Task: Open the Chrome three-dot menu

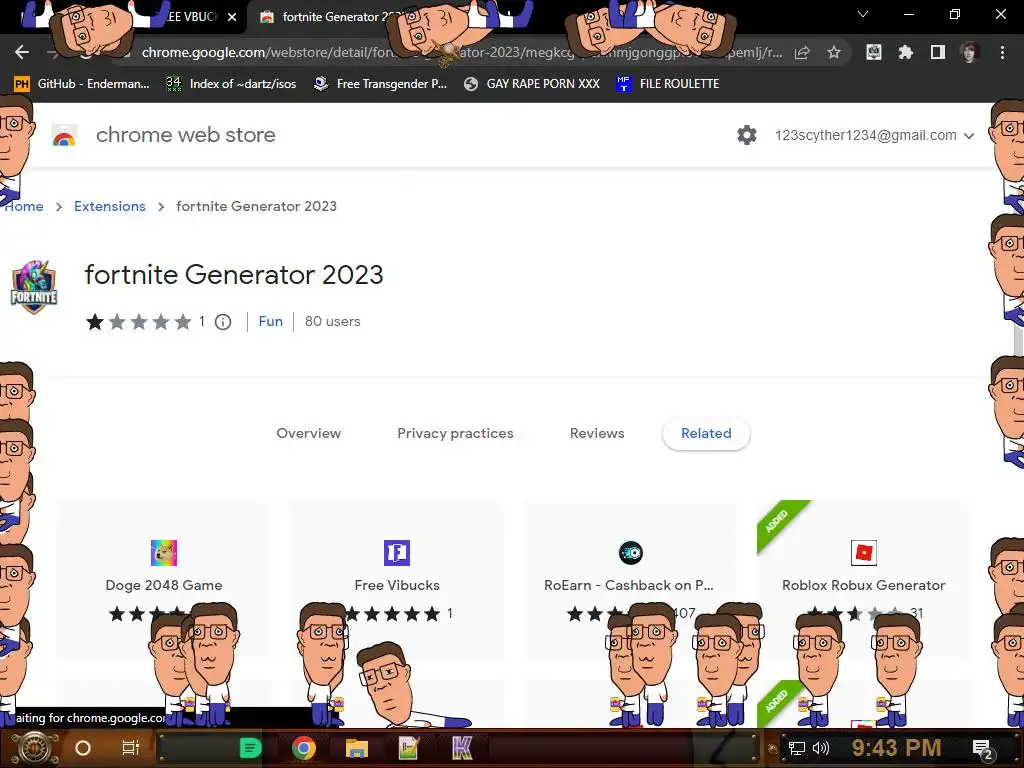Action: [x=1002, y=52]
